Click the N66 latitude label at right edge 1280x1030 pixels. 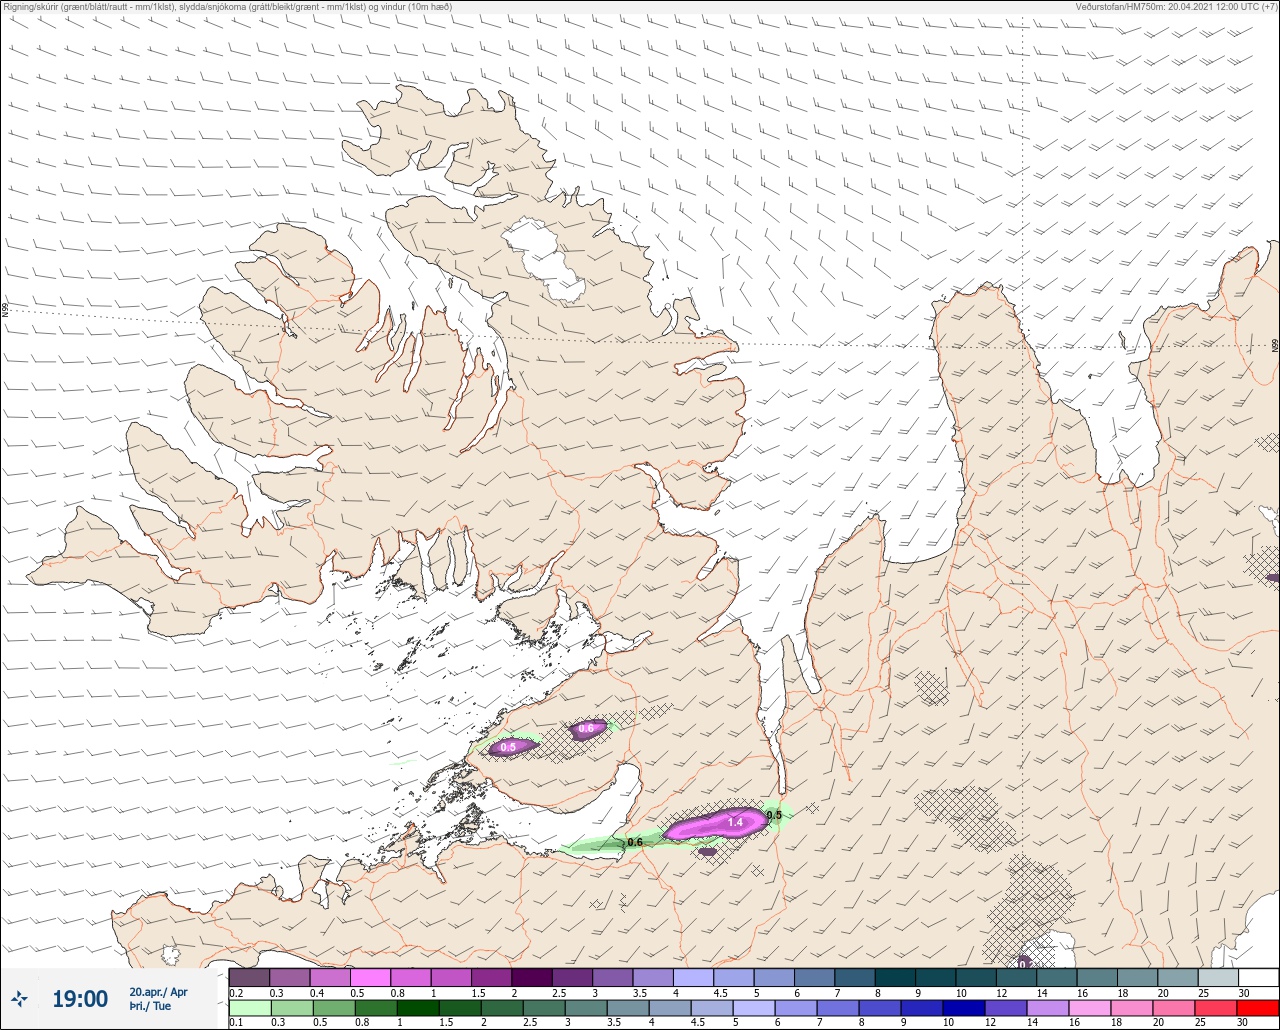pyautogui.click(x=1275, y=346)
